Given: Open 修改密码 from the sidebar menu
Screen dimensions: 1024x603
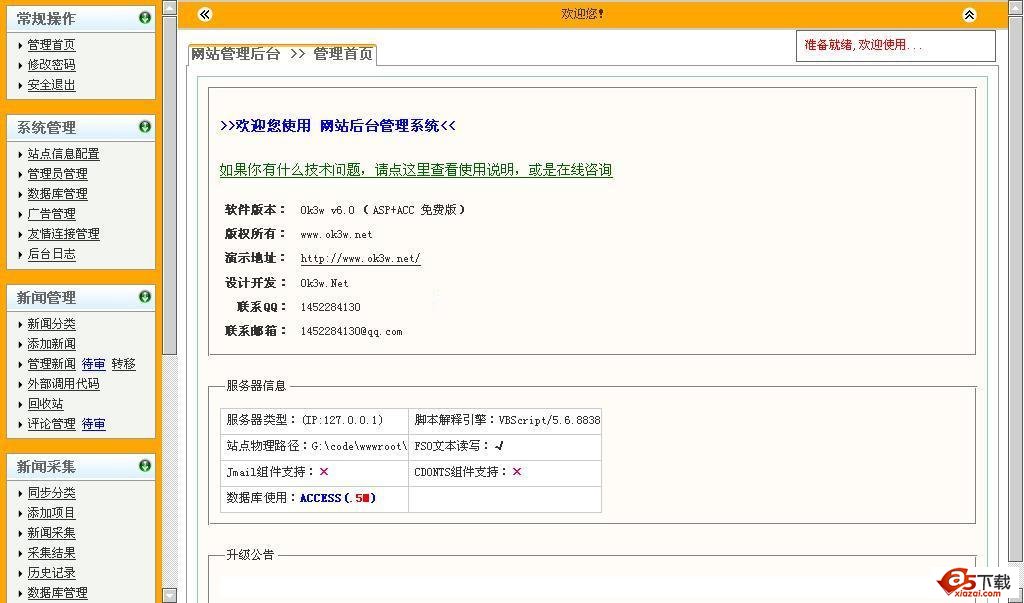Looking at the screenshot, I should pyautogui.click(x=51, y=65).
